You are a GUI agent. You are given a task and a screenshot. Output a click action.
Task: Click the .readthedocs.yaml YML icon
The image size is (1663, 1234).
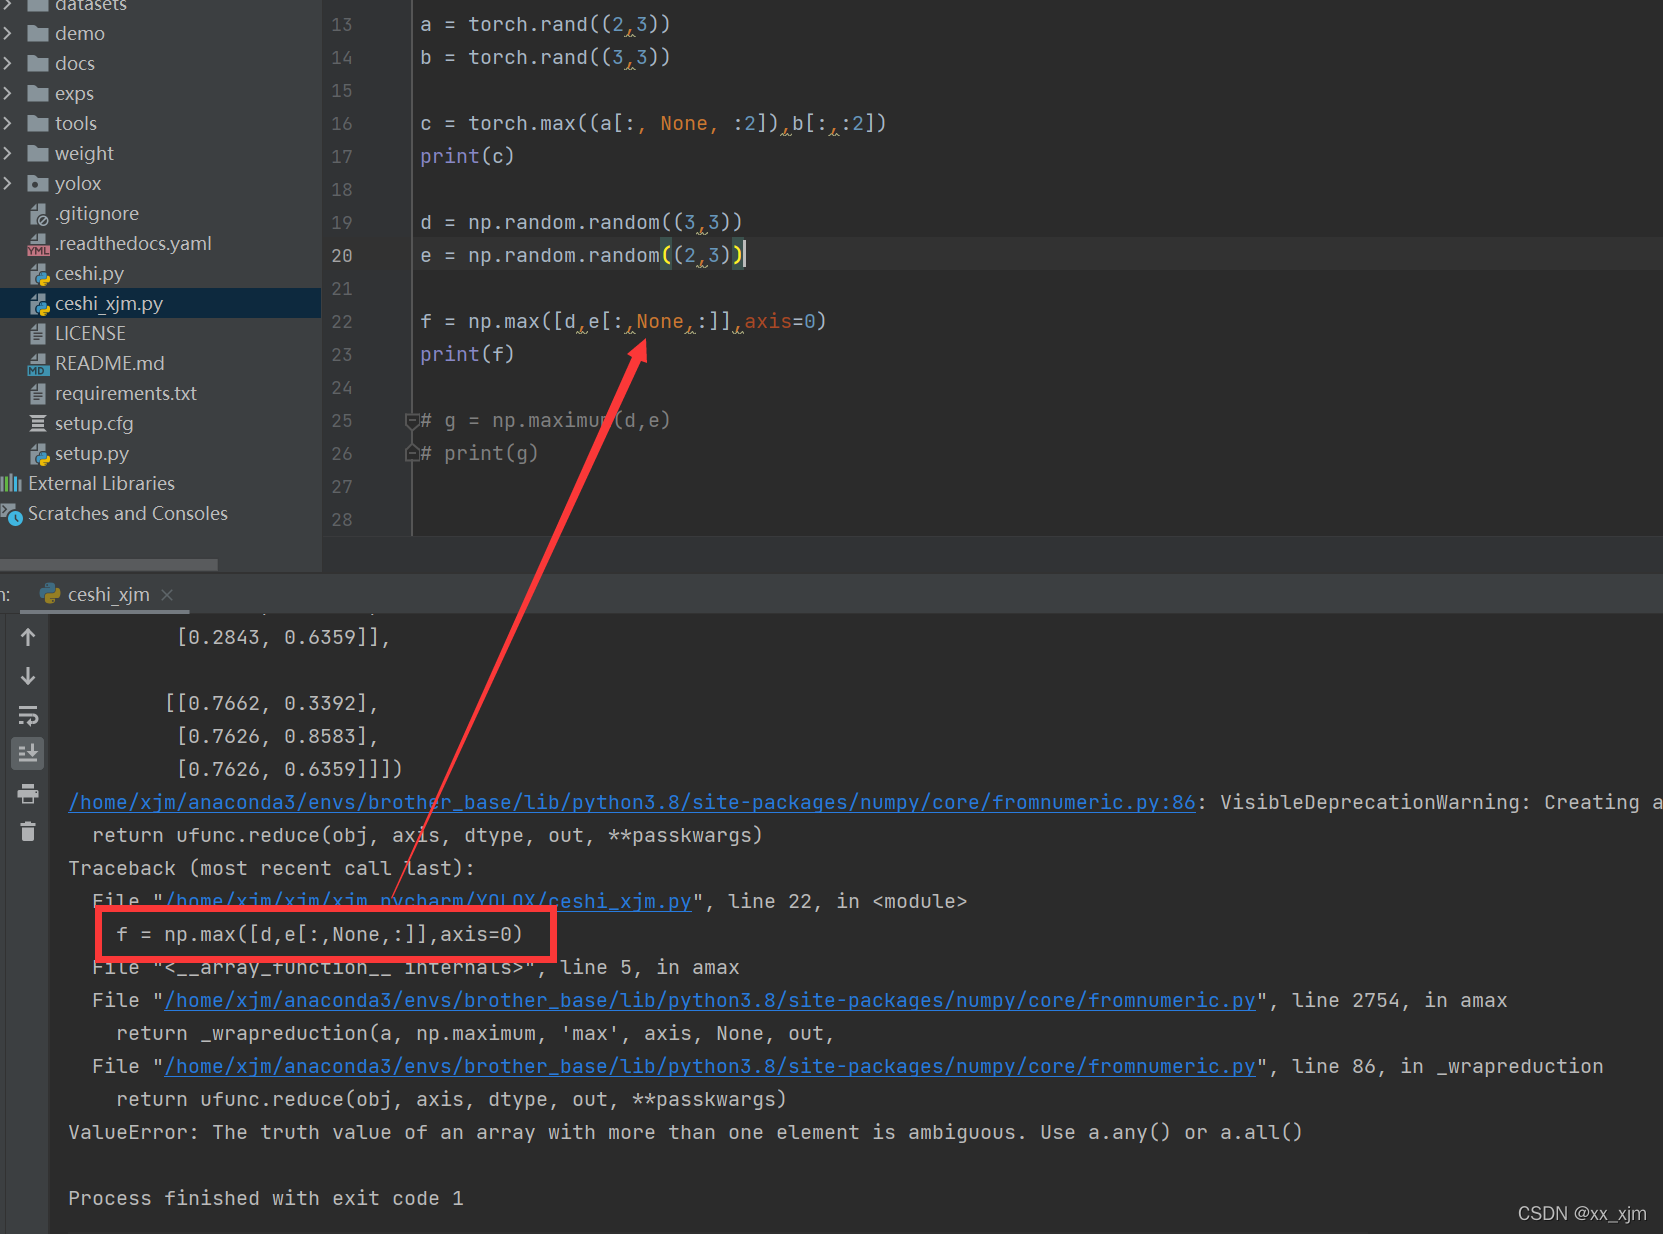(38, 244)
